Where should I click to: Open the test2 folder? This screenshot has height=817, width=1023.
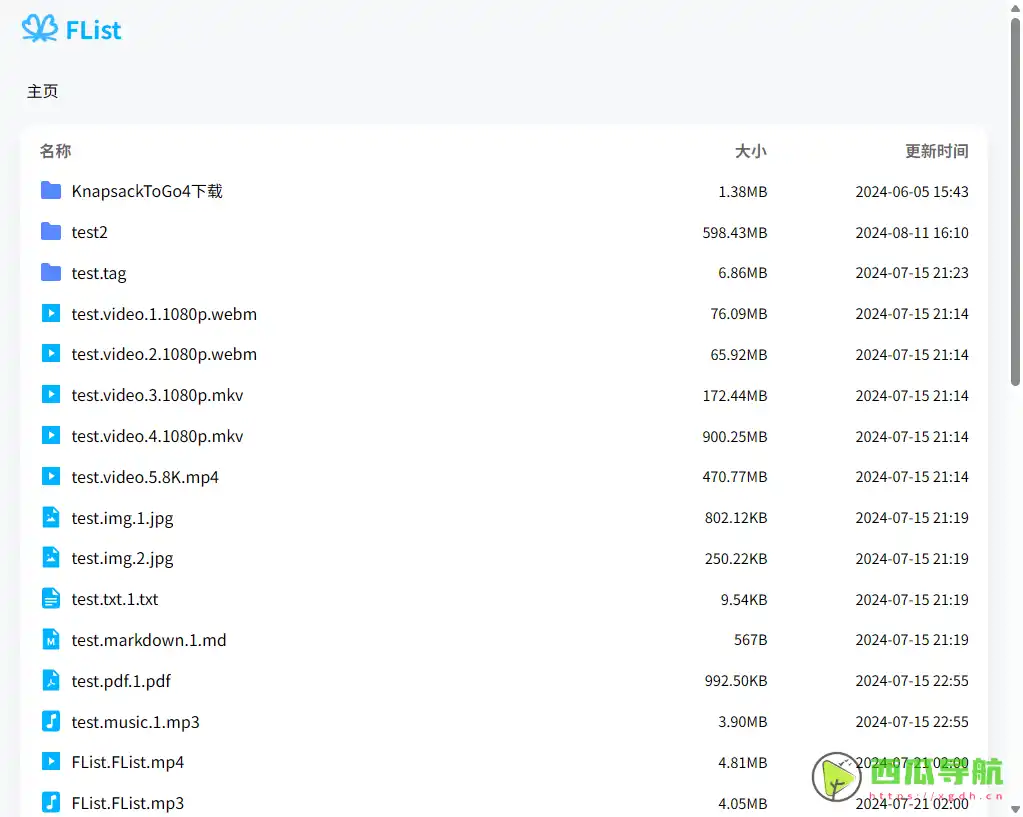[x=89, y=232]
